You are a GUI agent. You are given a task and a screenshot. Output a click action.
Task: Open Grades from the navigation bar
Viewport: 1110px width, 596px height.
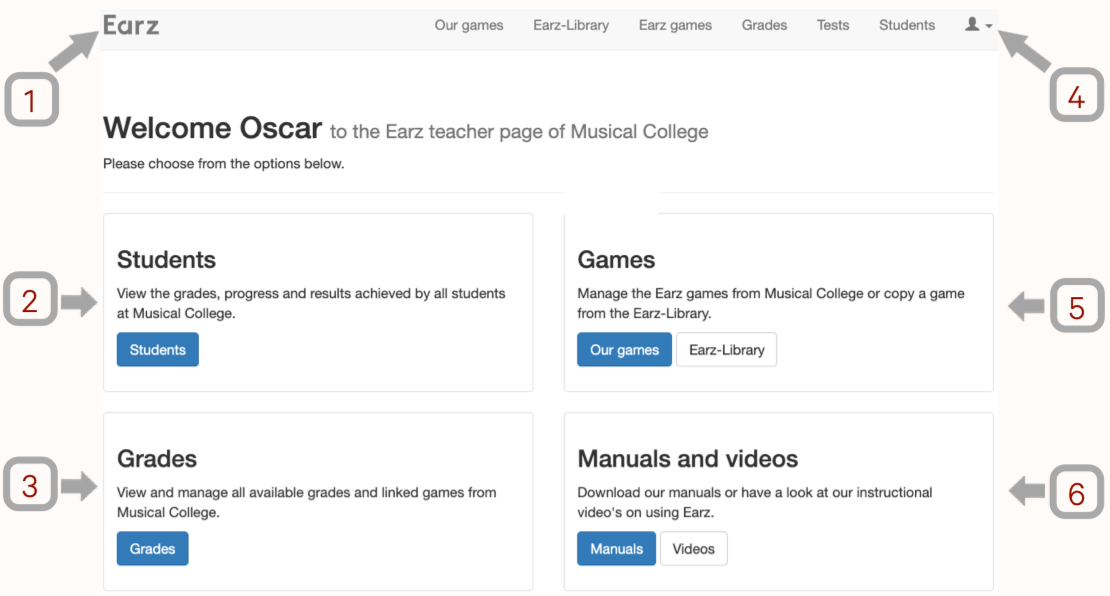coord(764,25)
